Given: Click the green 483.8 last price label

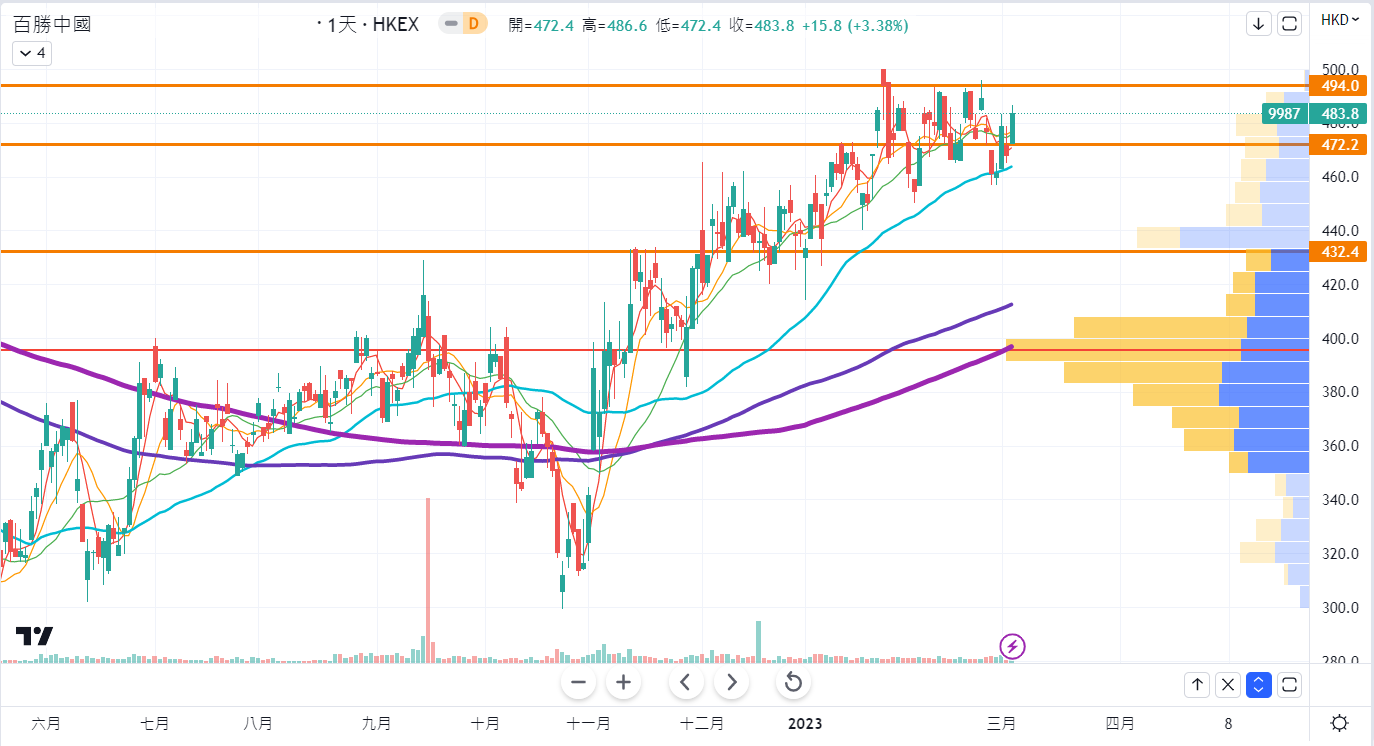Looking at the screenshot, I should click(1340, 114).
